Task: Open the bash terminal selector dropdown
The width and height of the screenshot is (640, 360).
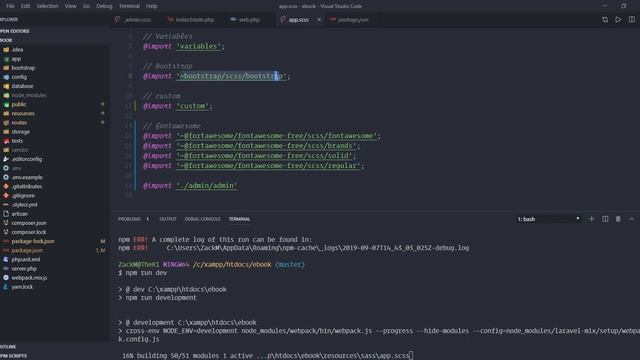Action: click(x=548, y=219)
